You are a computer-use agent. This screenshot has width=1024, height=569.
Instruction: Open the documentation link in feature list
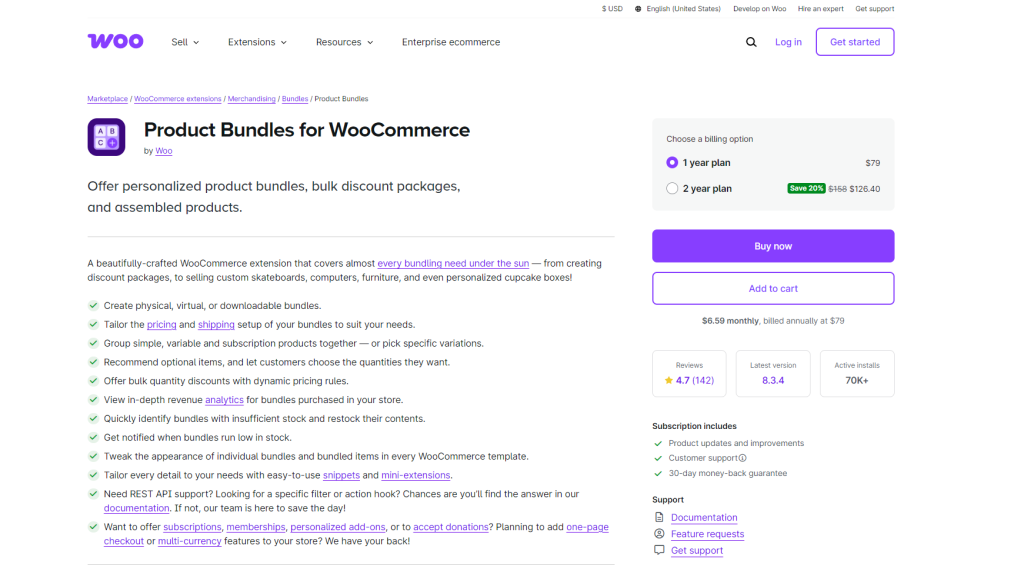pyautogui.click(x=136, y=508)
